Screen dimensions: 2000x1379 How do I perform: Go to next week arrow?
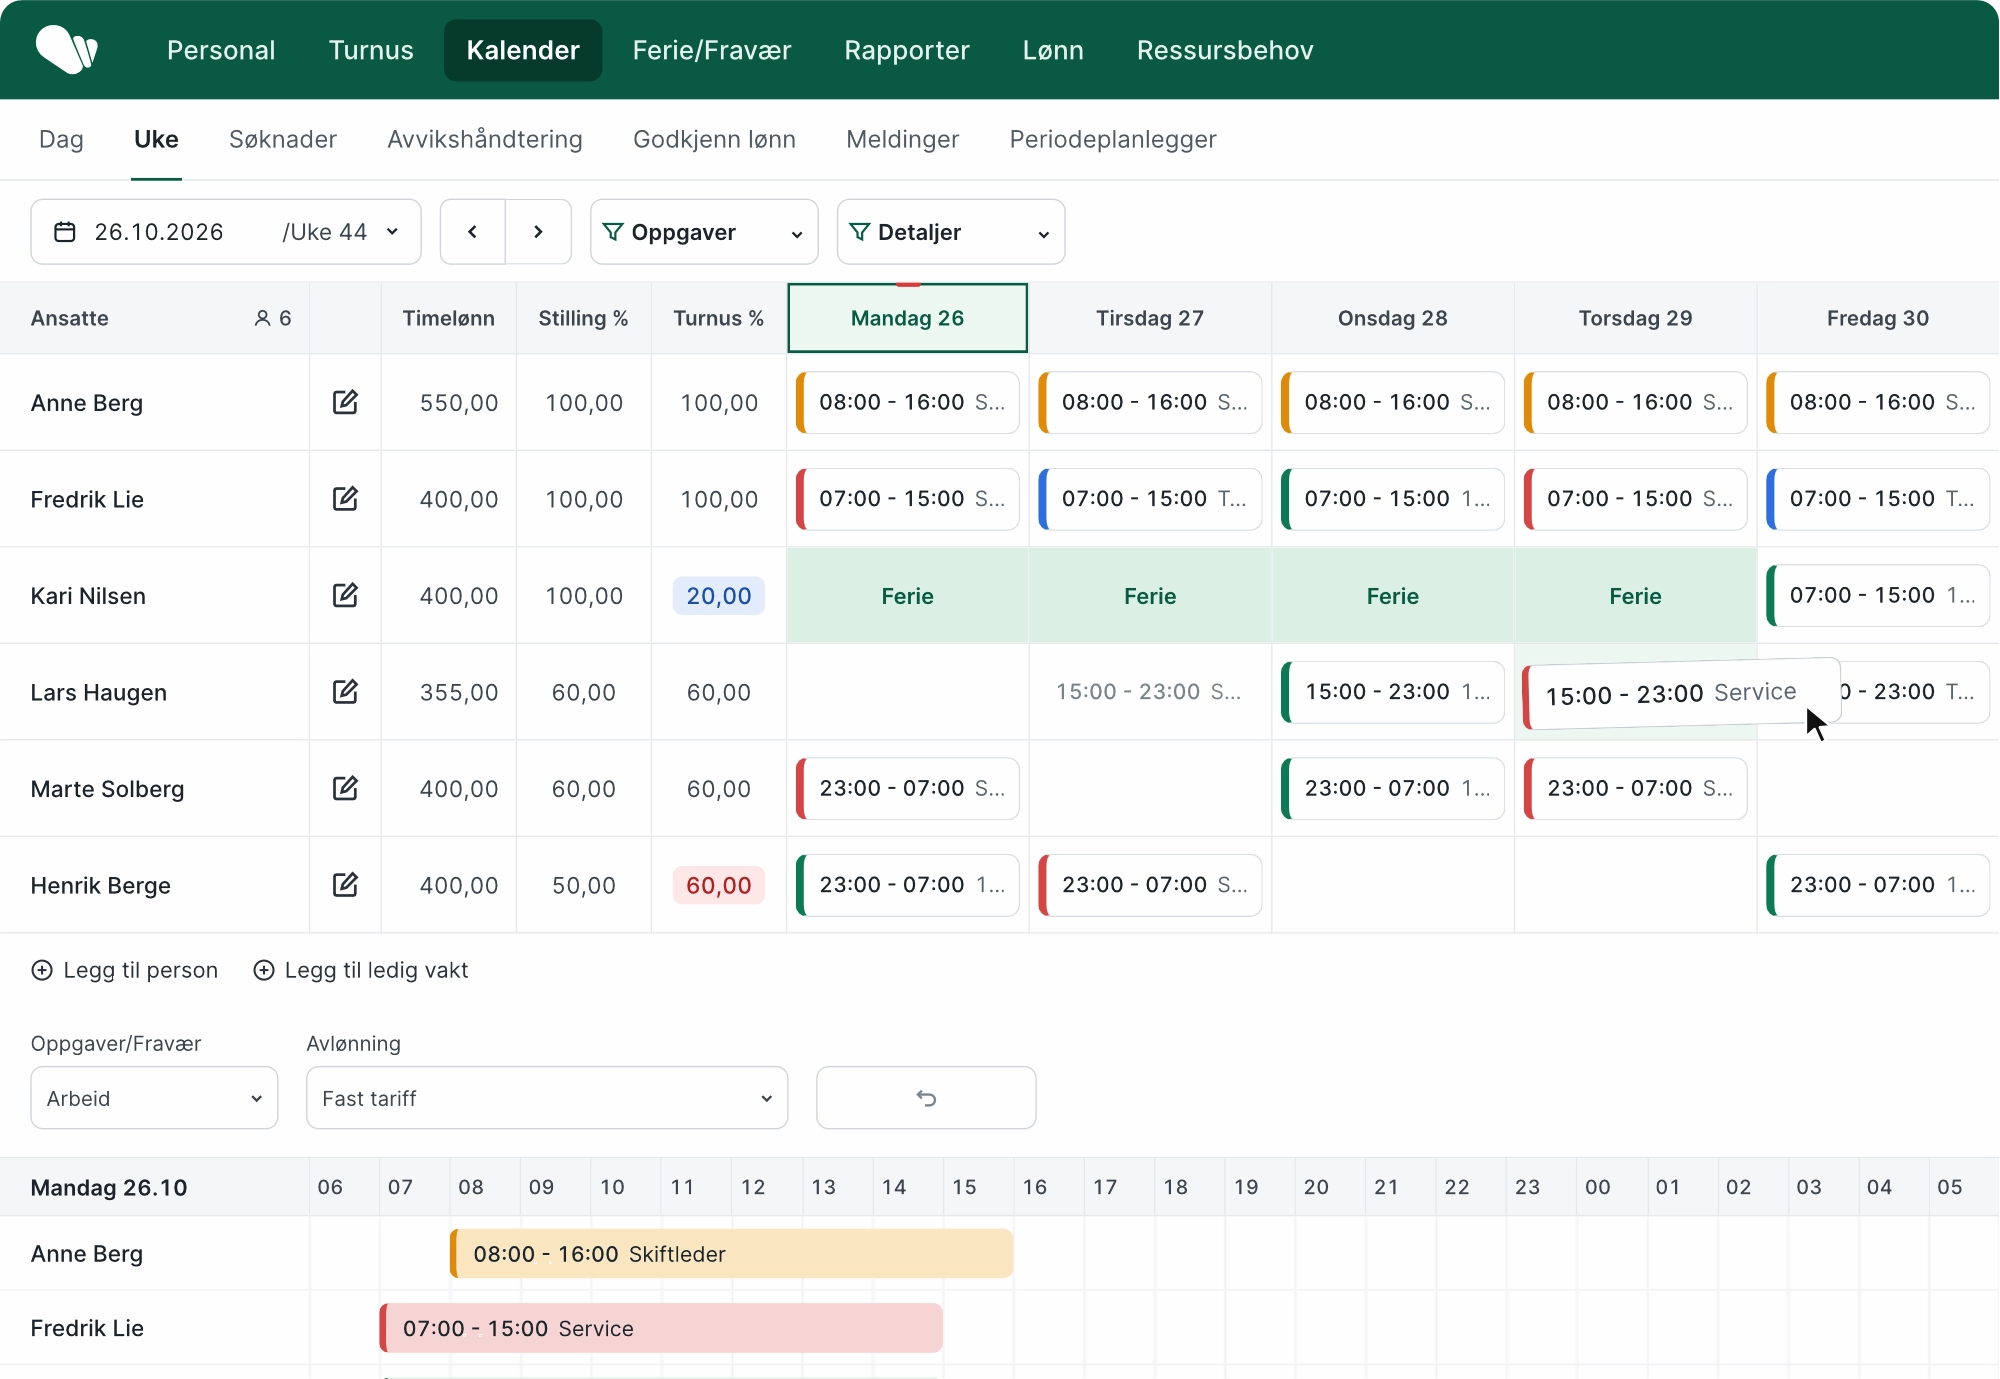click(538, 232)
